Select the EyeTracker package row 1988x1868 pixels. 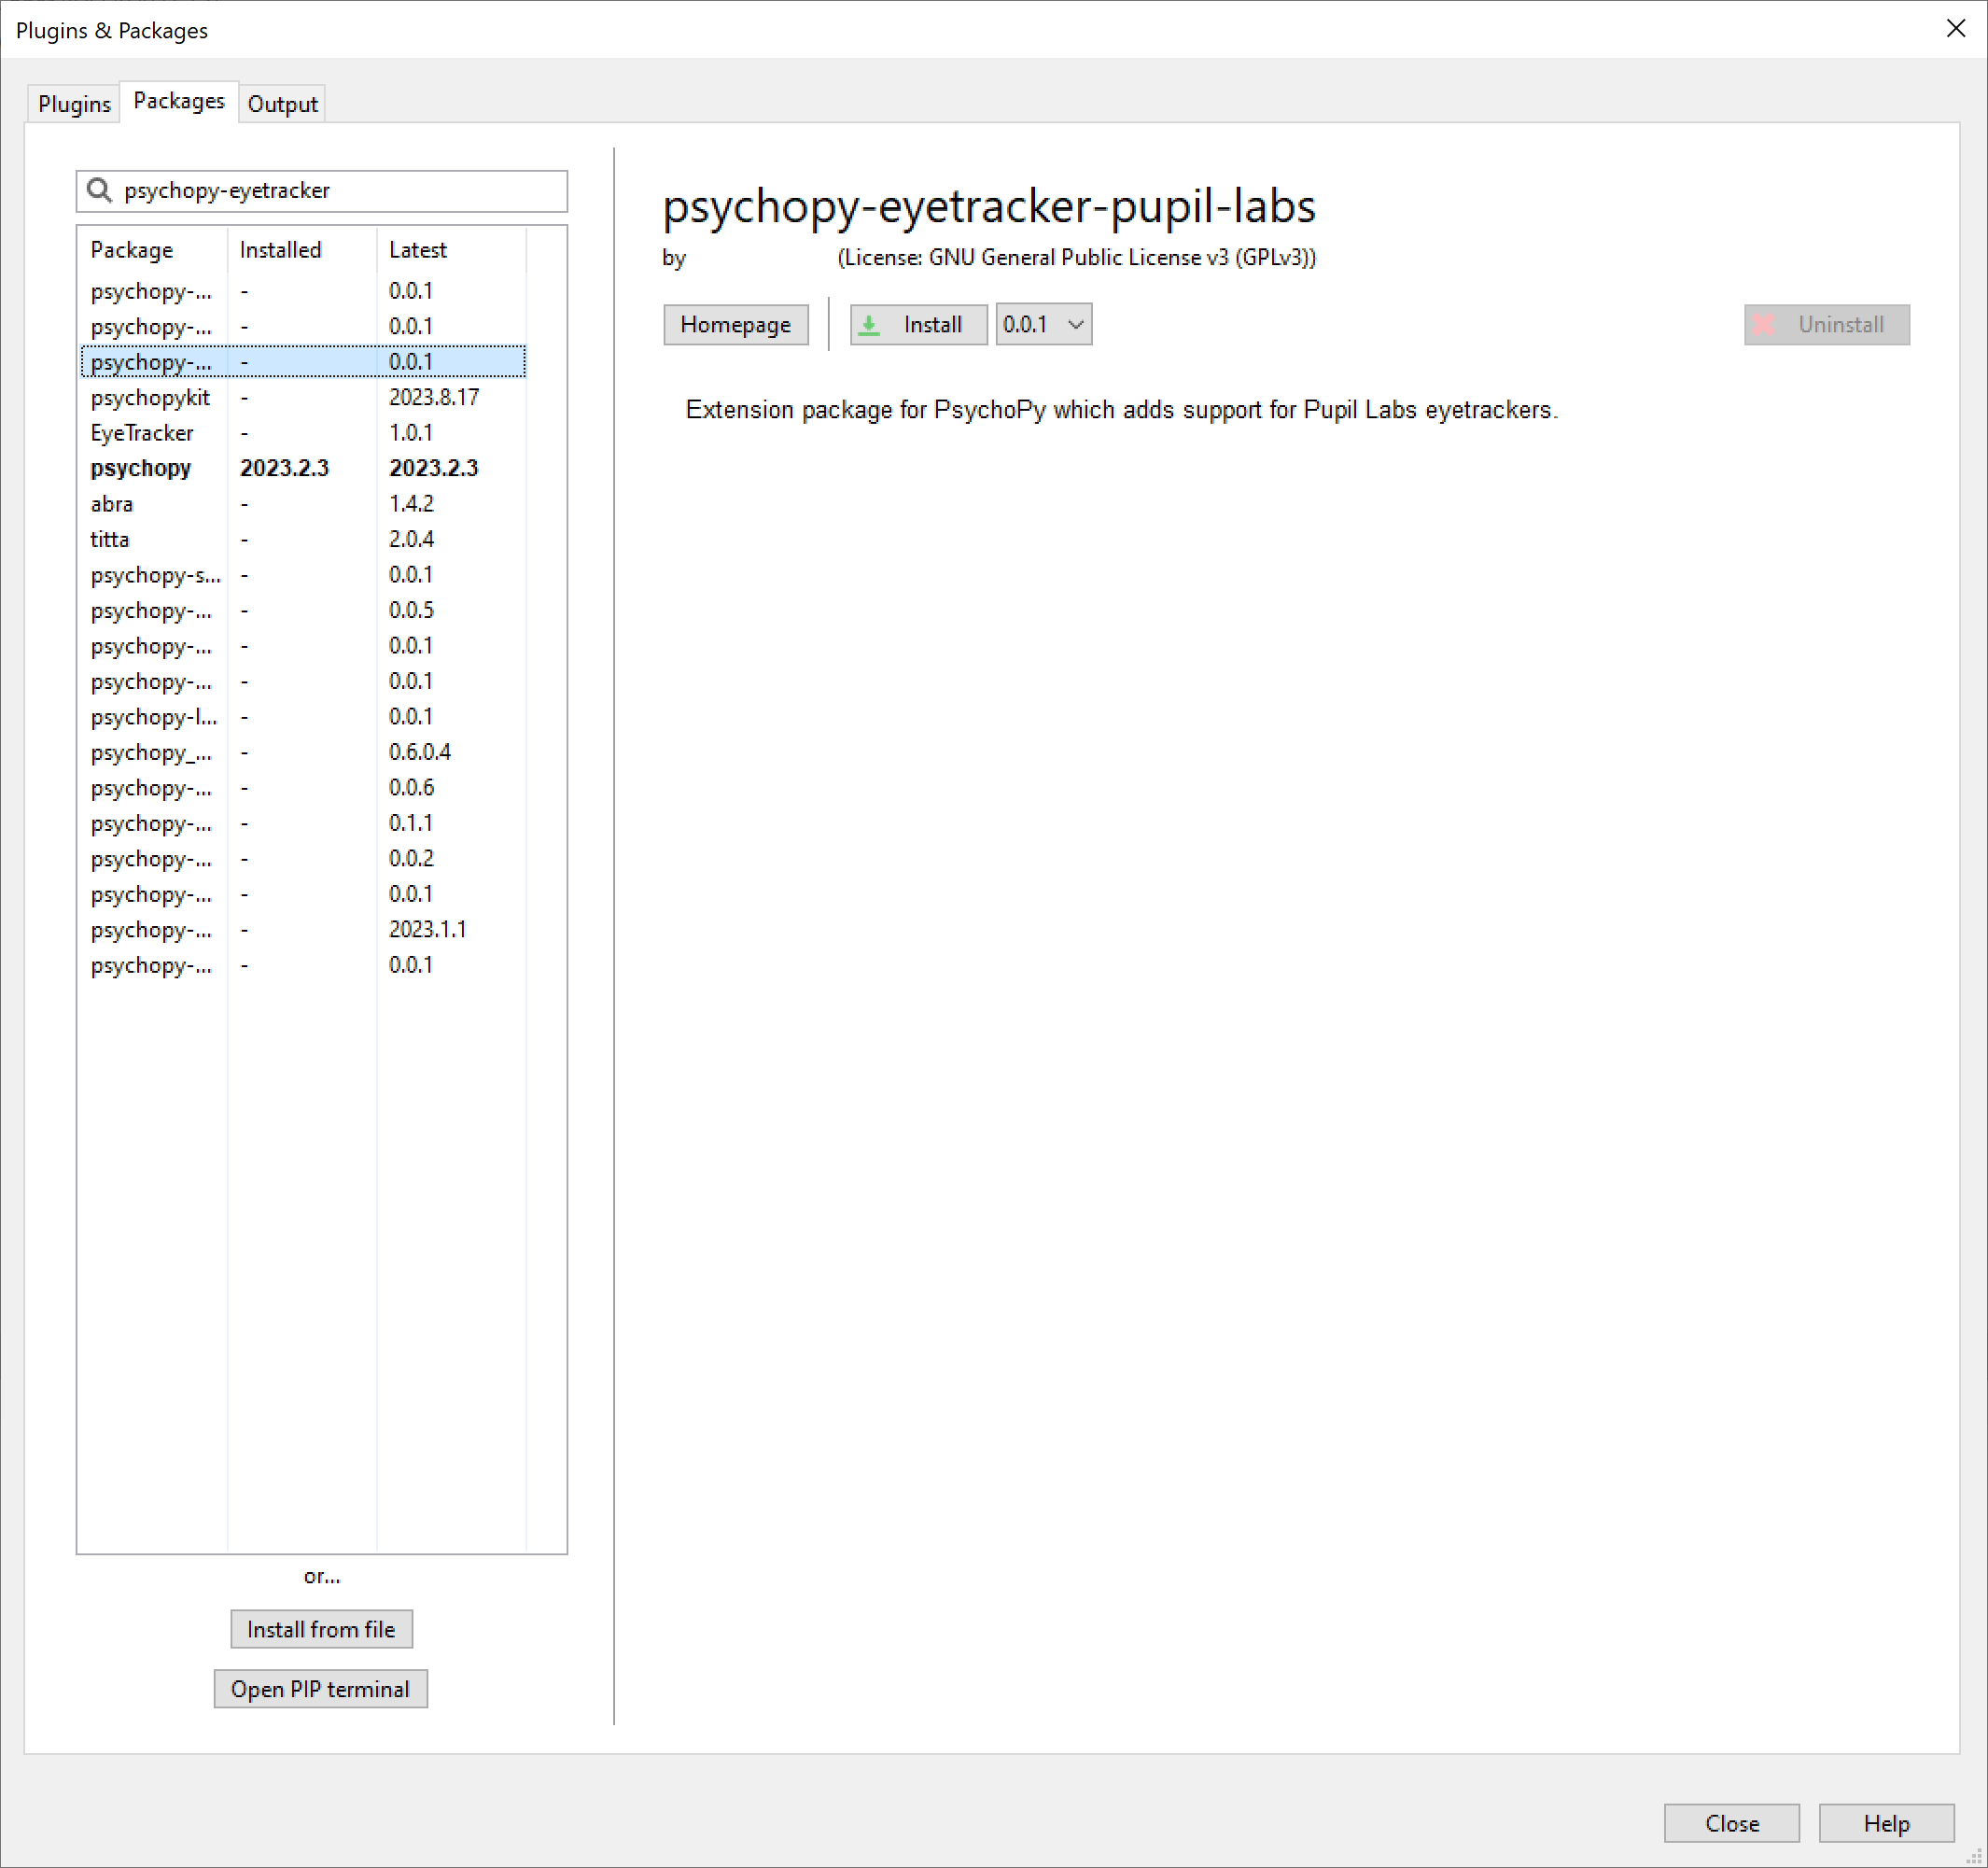(x=142, y=433)
